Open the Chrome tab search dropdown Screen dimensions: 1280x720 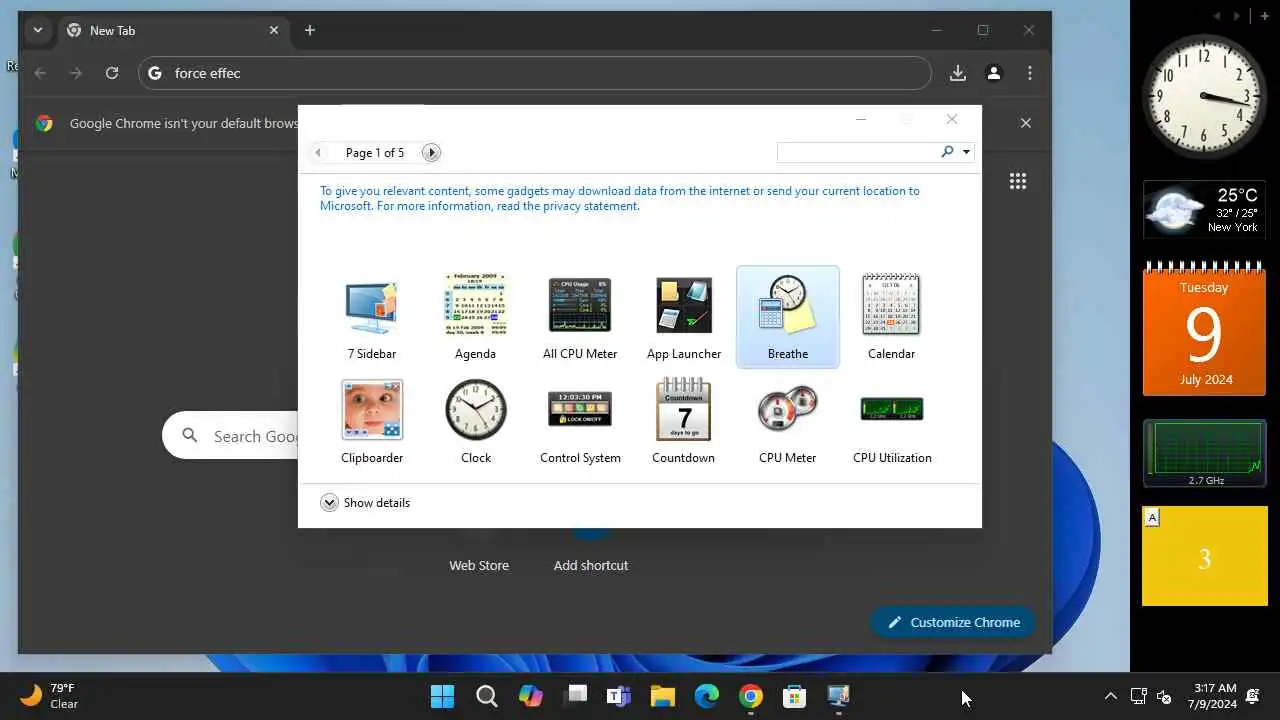(37, 30)
